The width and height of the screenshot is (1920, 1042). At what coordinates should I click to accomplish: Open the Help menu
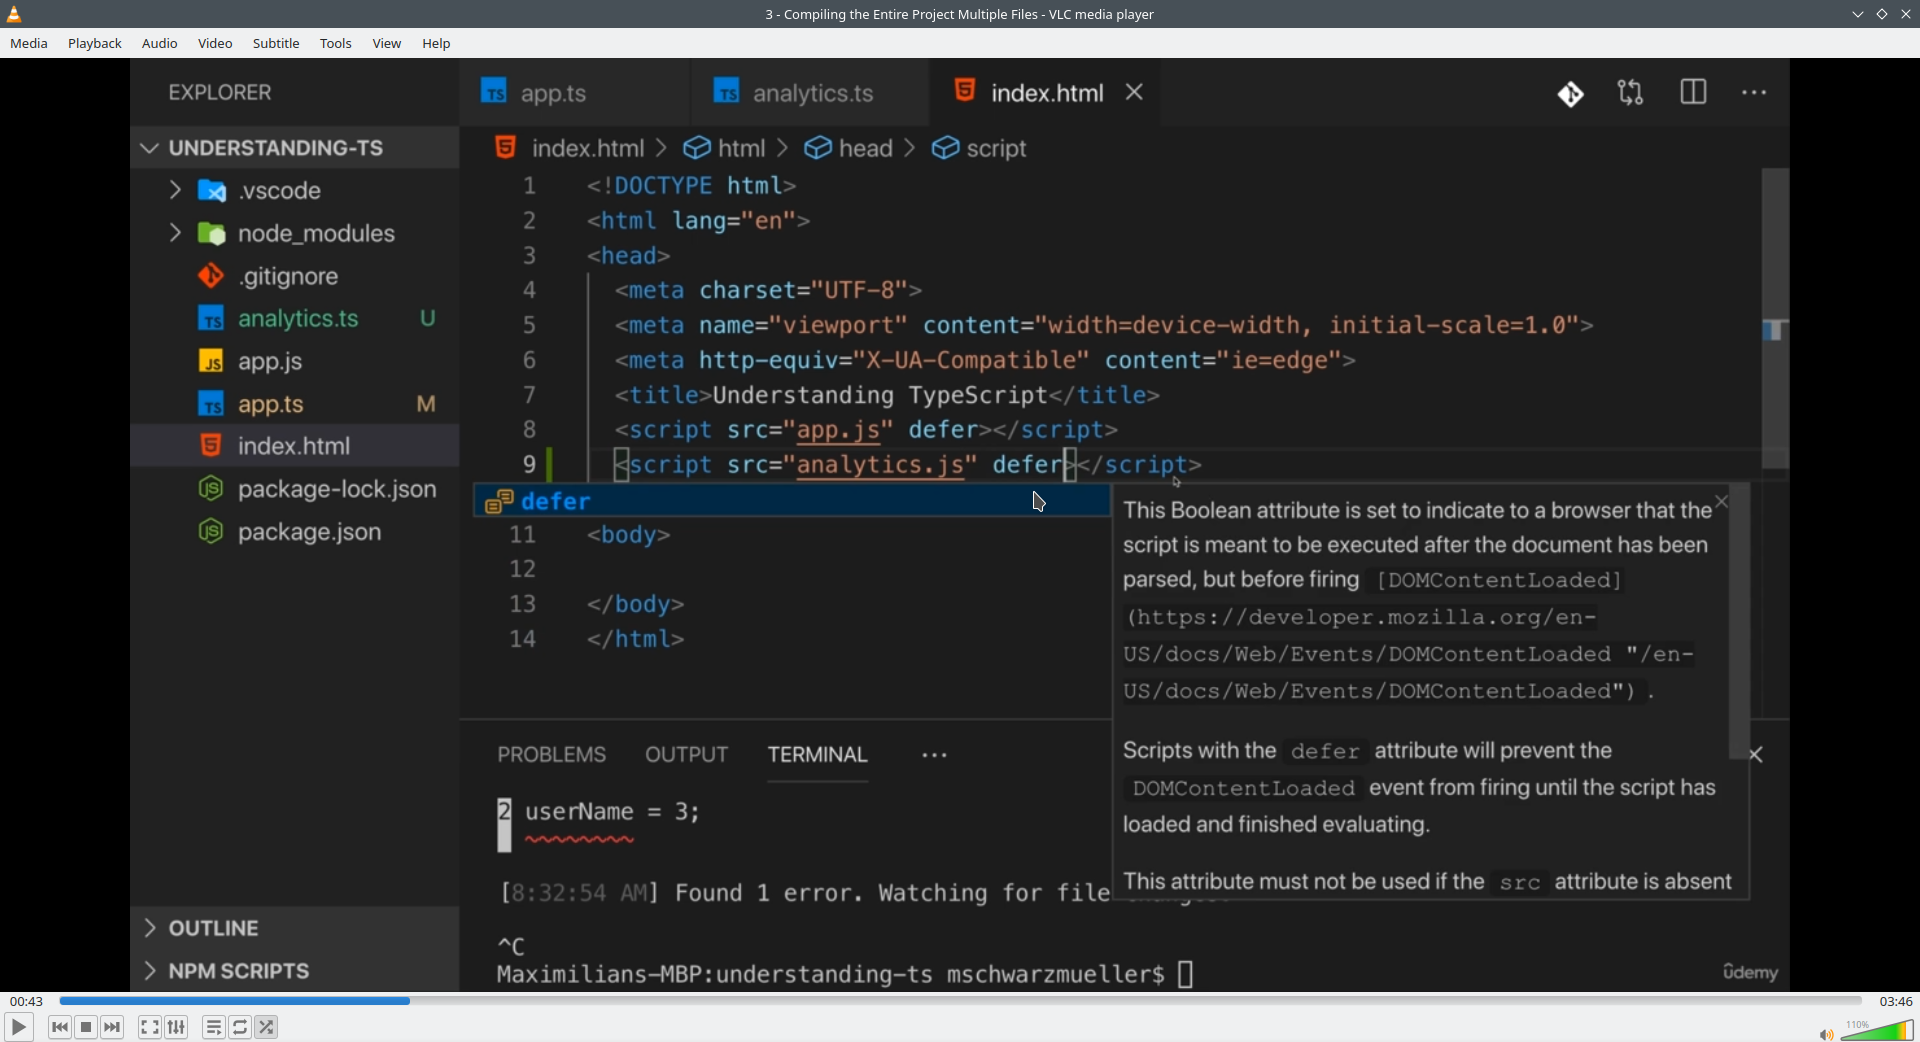coord(436,43)
